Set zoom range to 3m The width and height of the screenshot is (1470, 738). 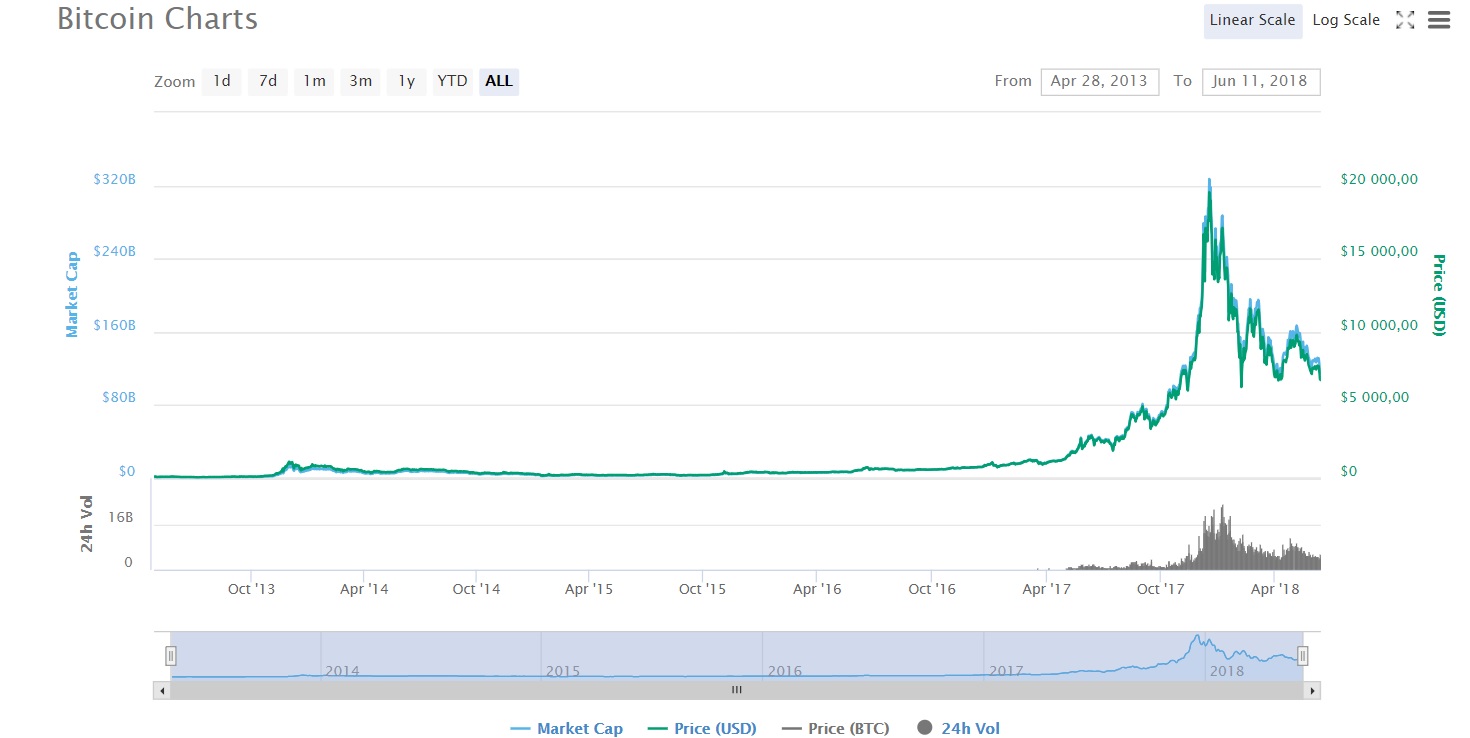(360, 81)
